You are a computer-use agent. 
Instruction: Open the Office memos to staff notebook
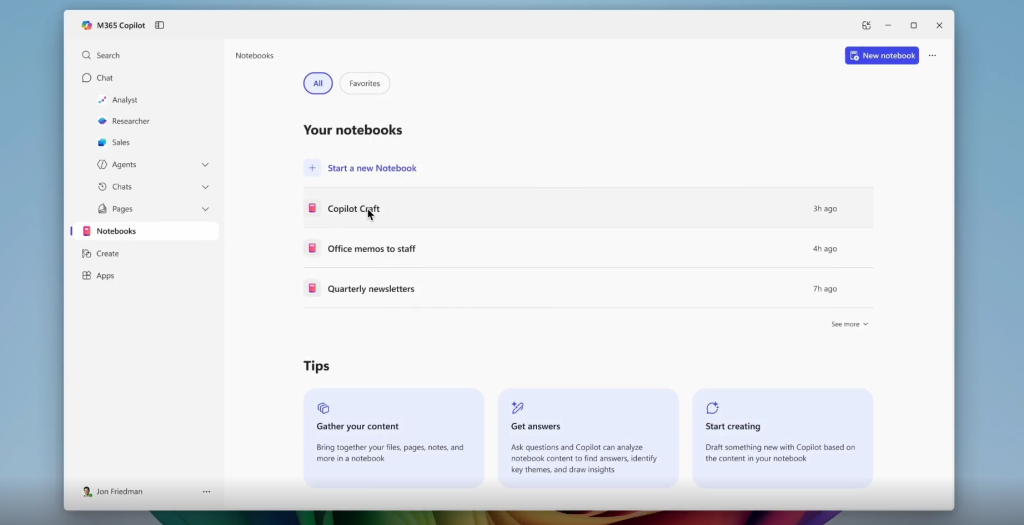(x=588, y=249)
